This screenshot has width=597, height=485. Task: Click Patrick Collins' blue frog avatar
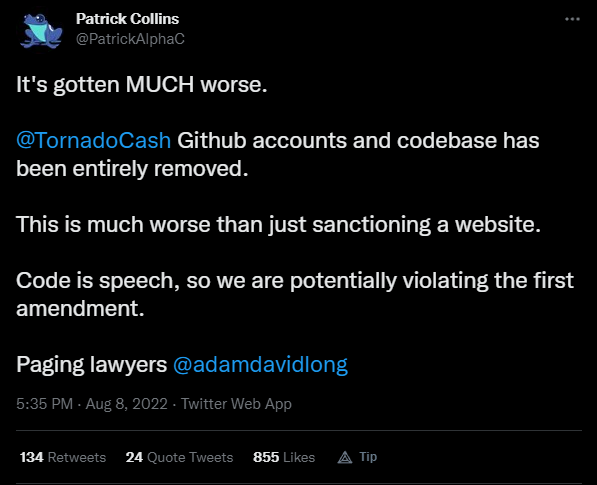42,30
